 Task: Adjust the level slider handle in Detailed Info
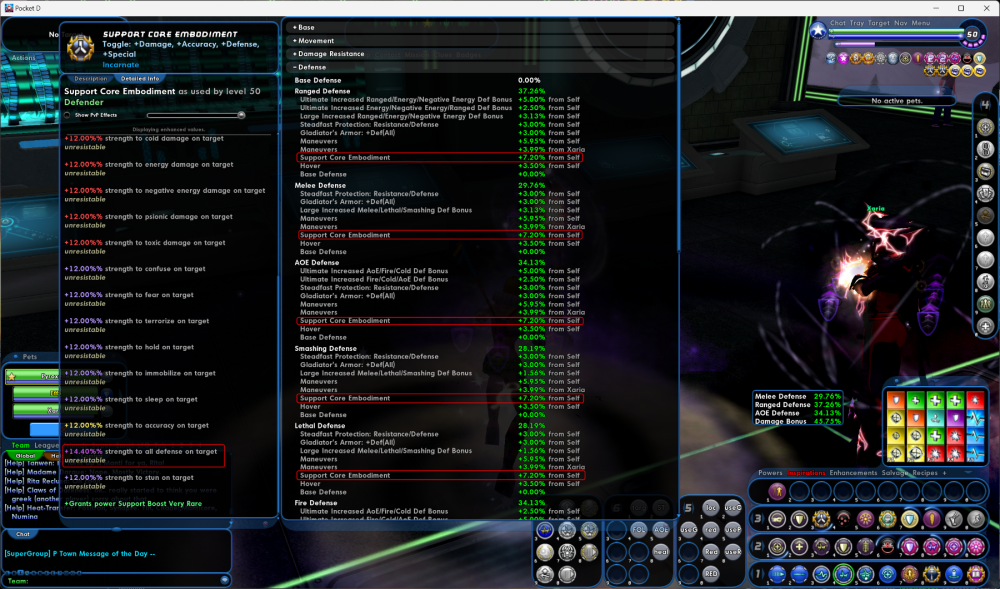pyautogui.click(x=240, y=115)
